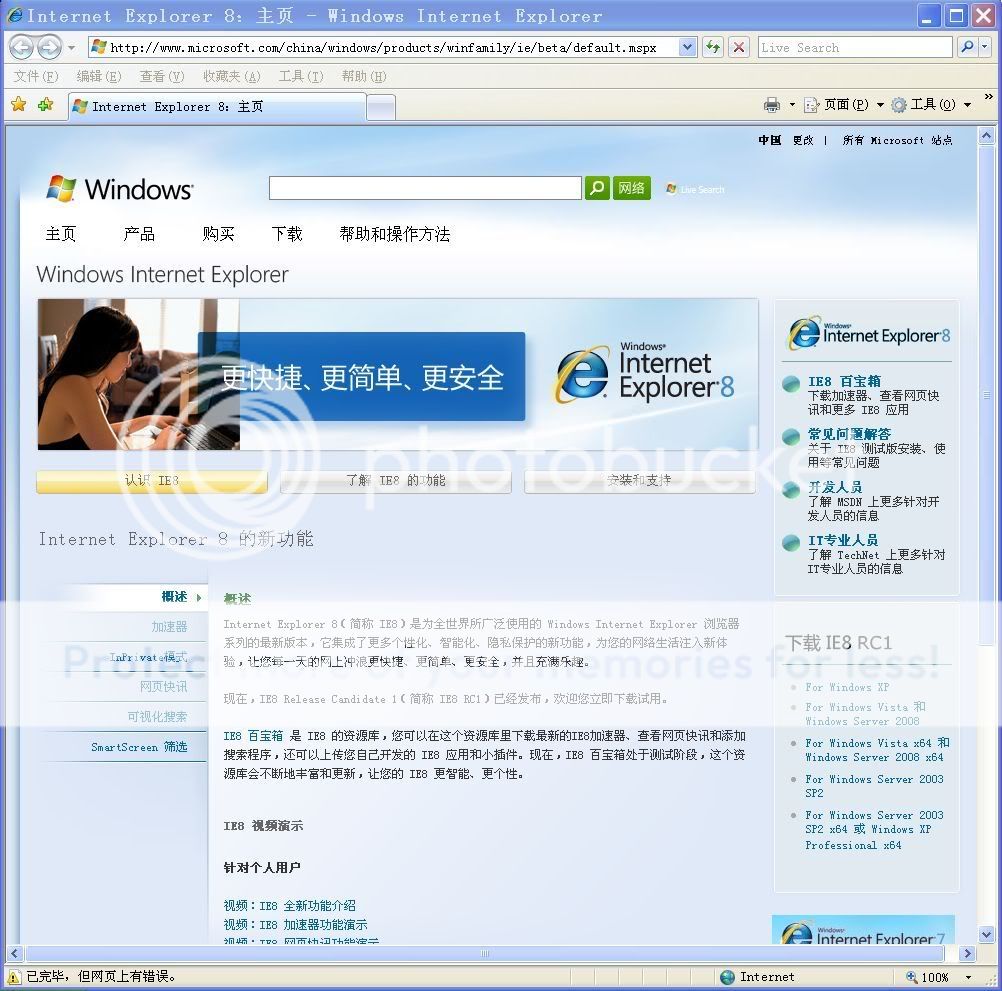Image resolution: width=1002 pixels, height=991 pixels.
Task: Select 加速器 in the left menu
Action: pyautogui.click(x=169, y=627)
